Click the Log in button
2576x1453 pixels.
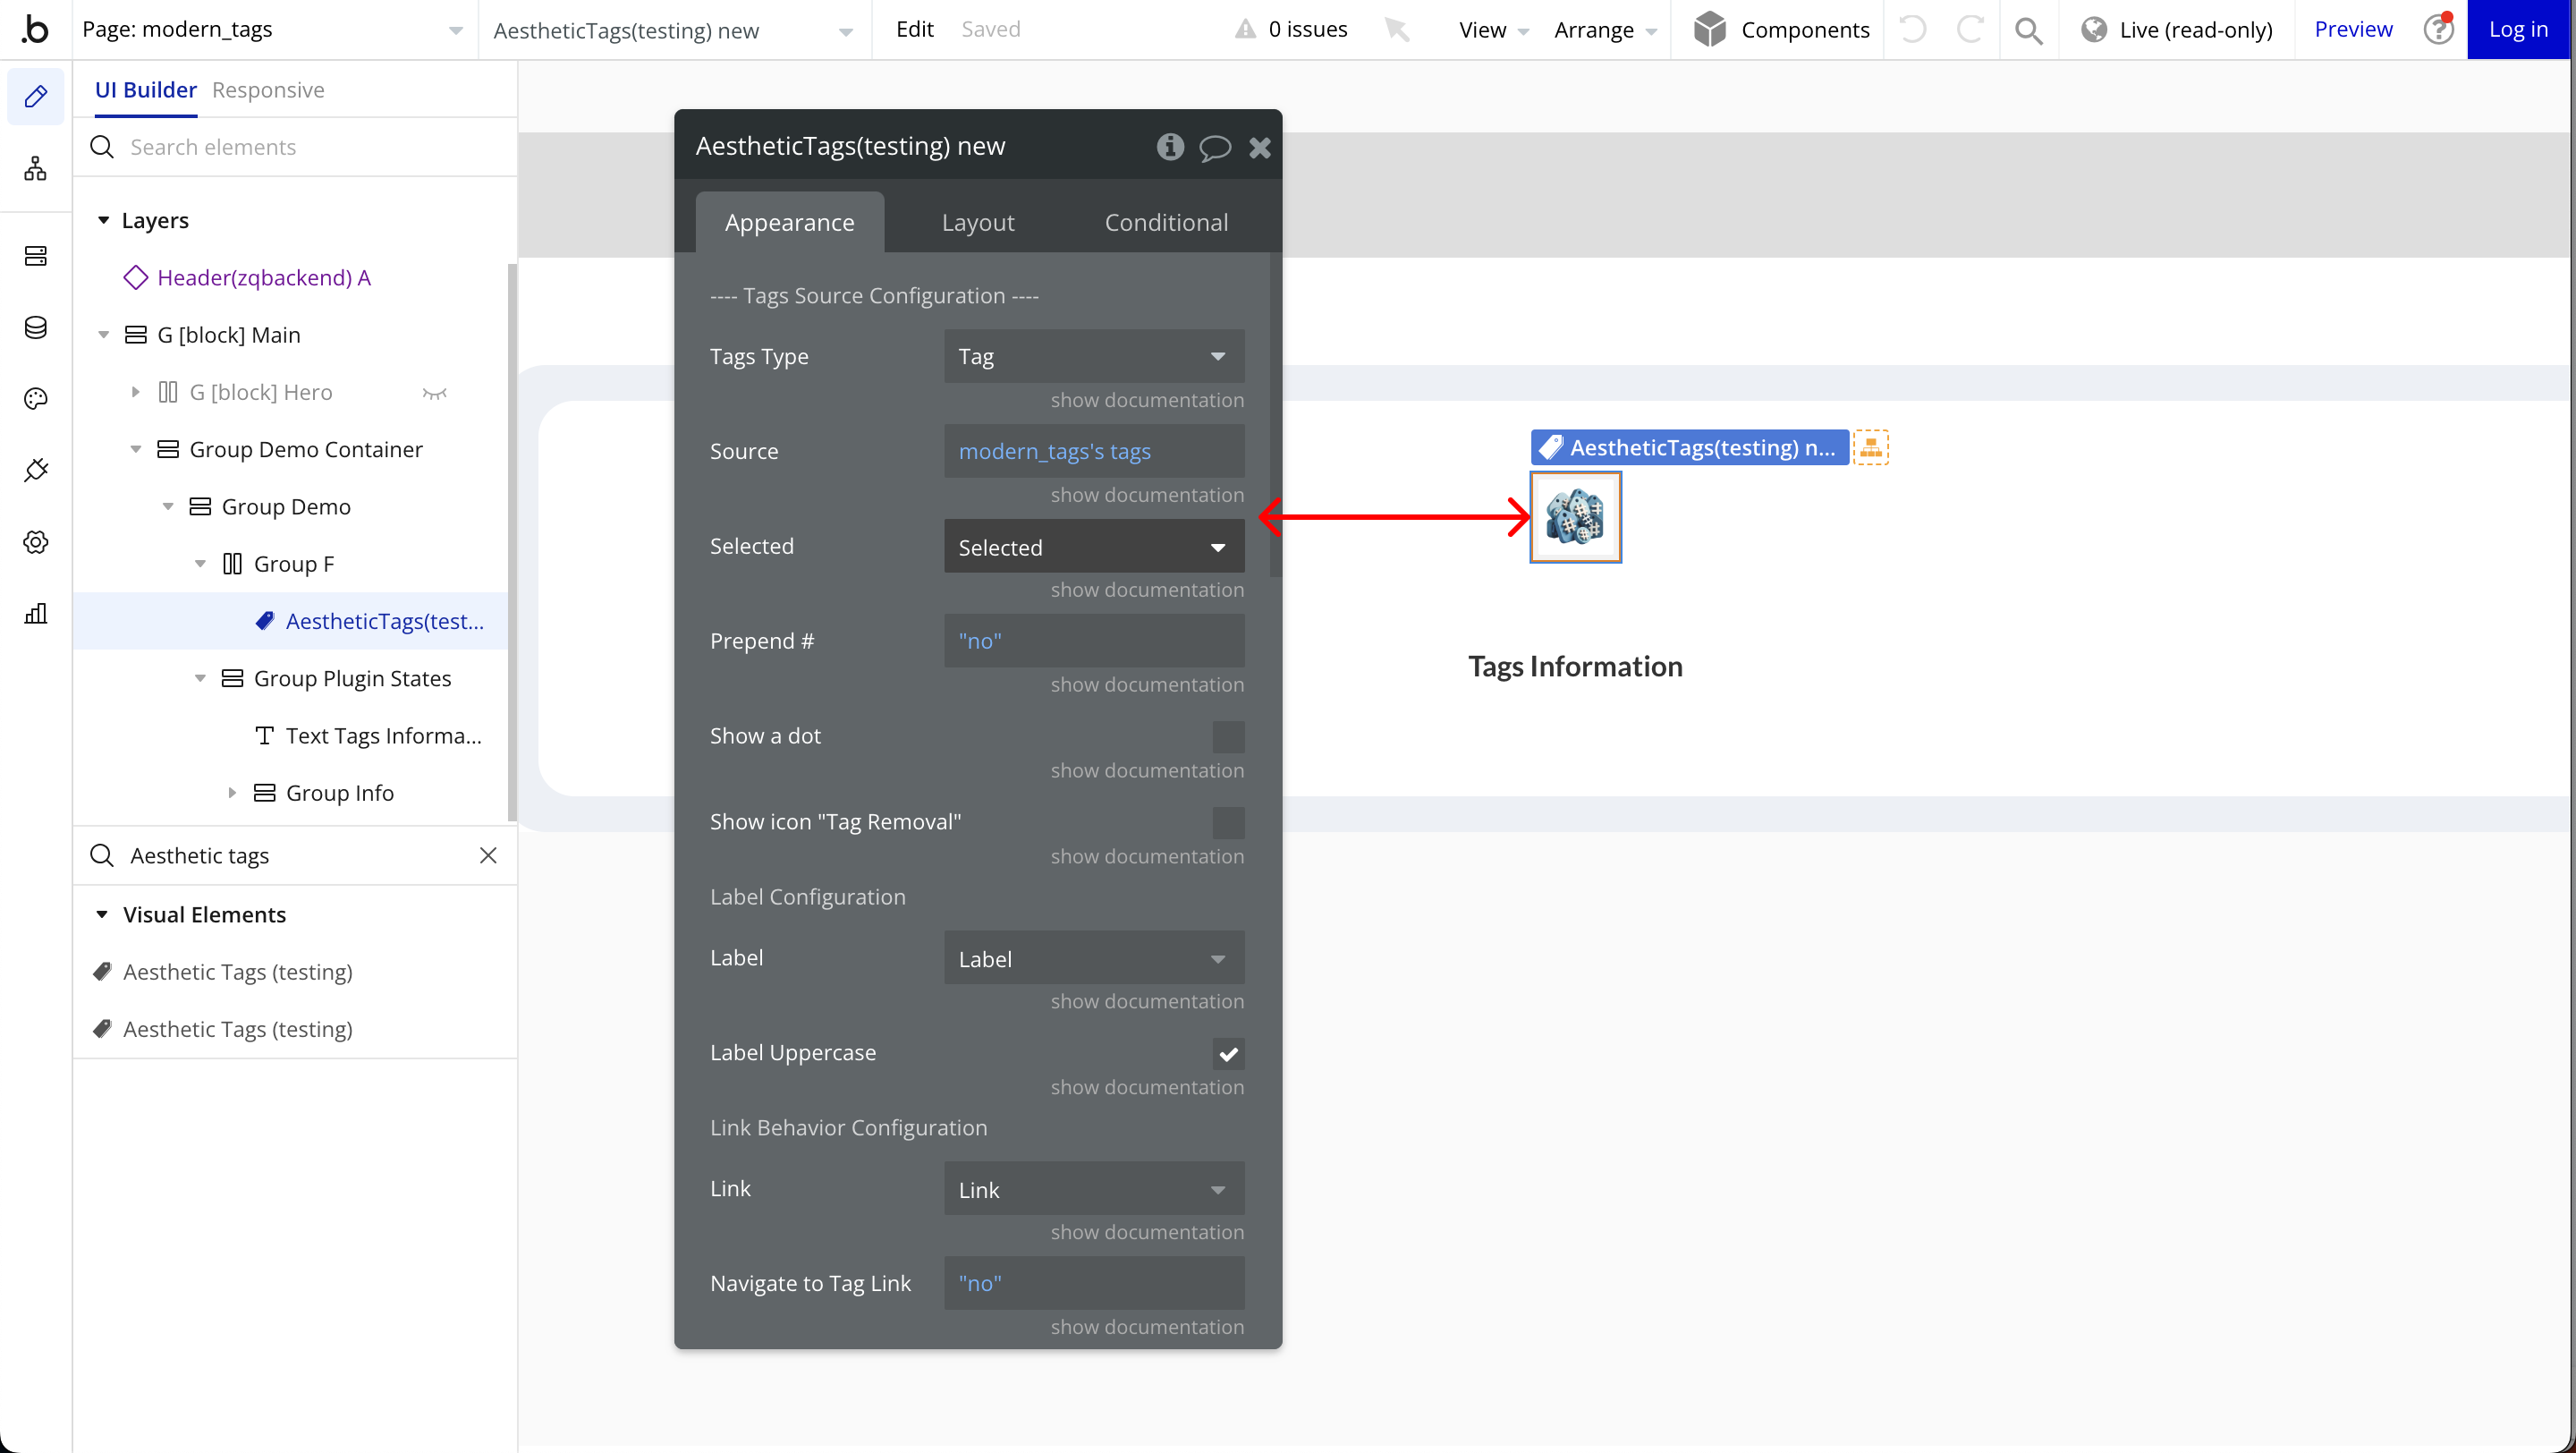point(2517,30)
